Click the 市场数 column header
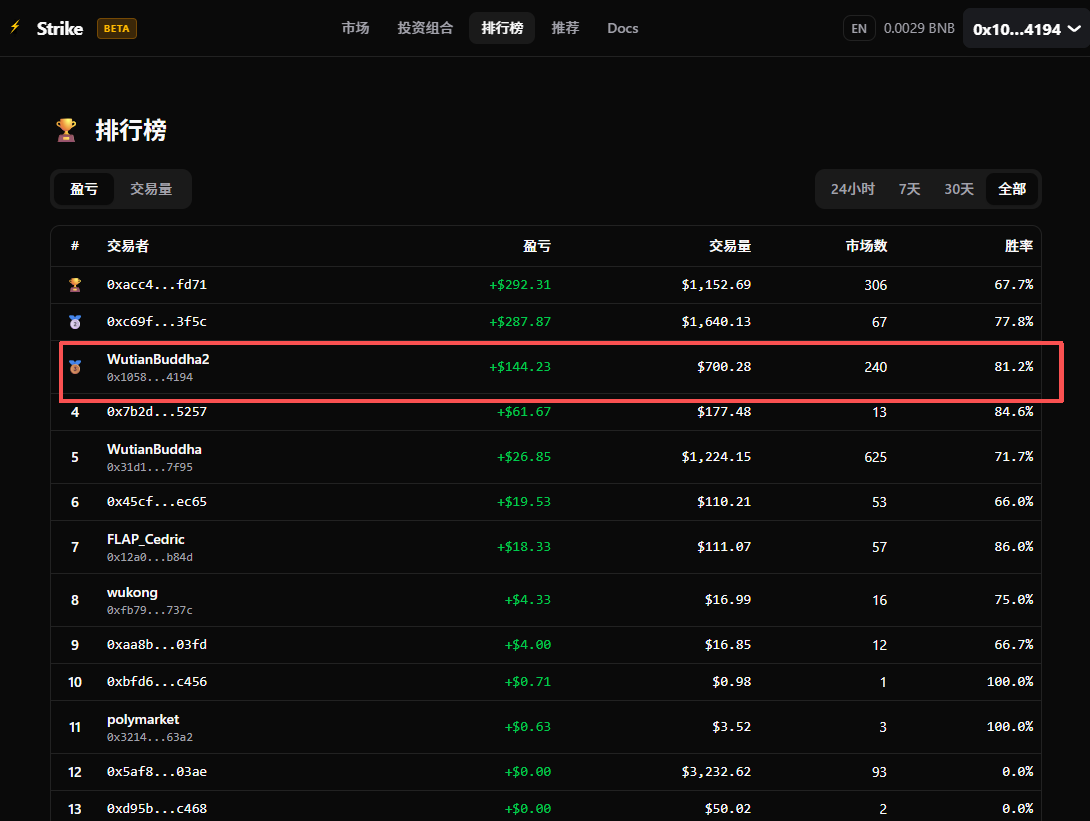 [866, 246]
